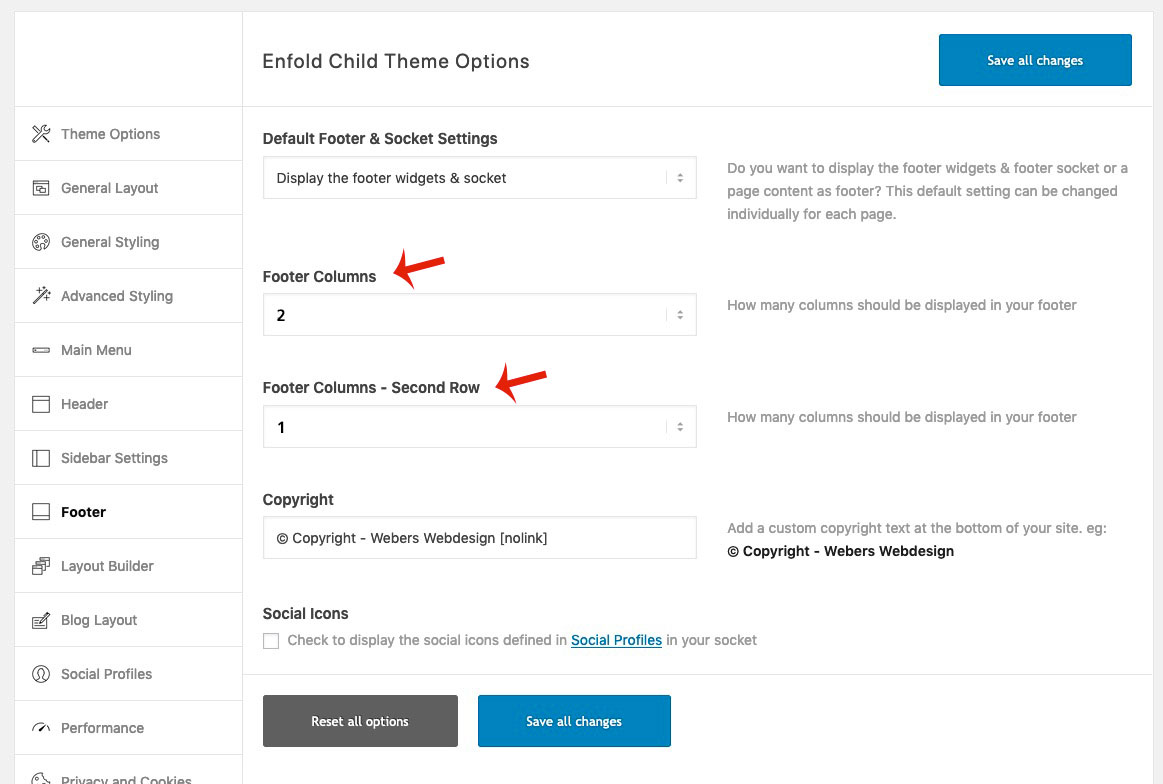Click Reset all options button
The image size is (1163, 784).
360,721
